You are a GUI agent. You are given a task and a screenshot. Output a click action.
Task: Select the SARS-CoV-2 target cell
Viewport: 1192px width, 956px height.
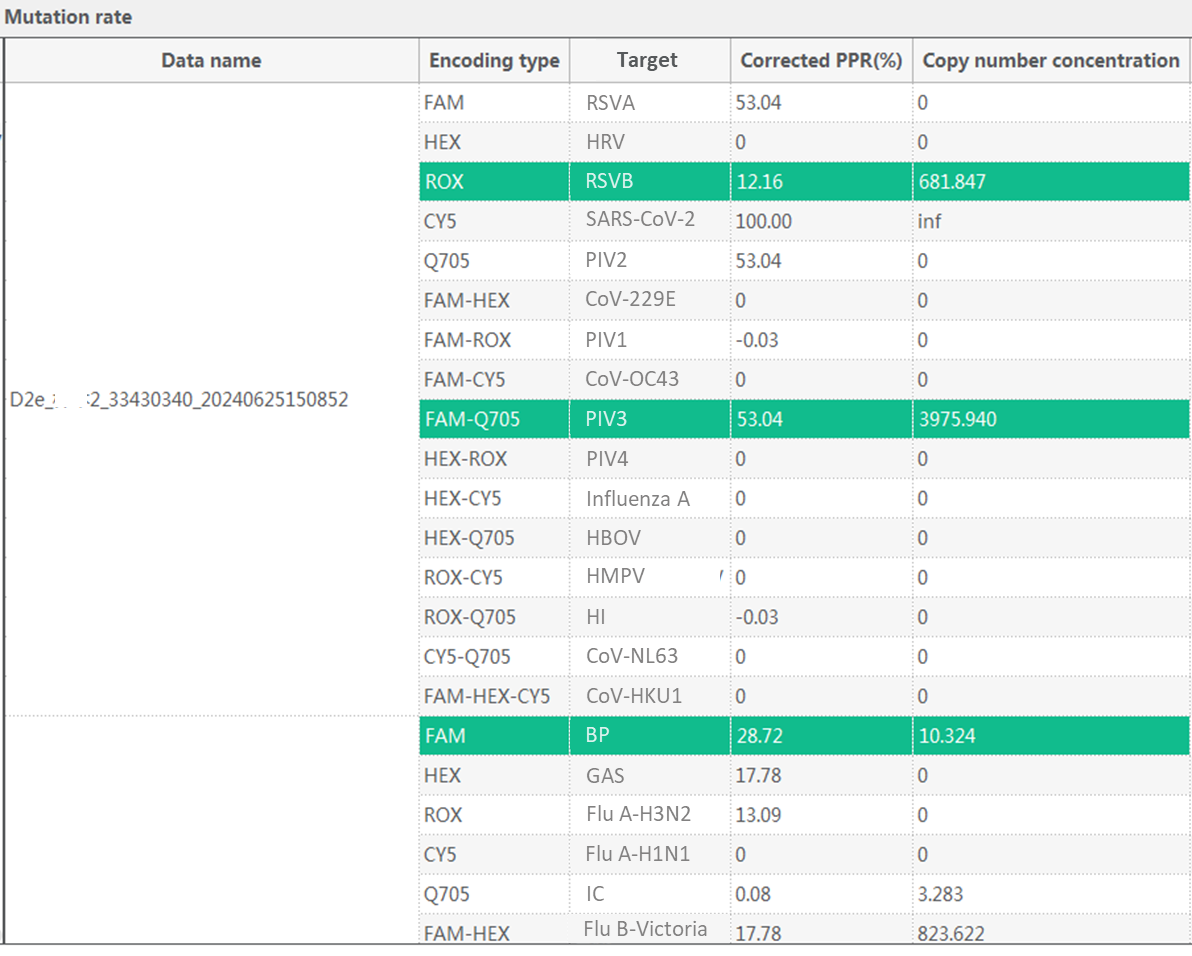[640, 219]
